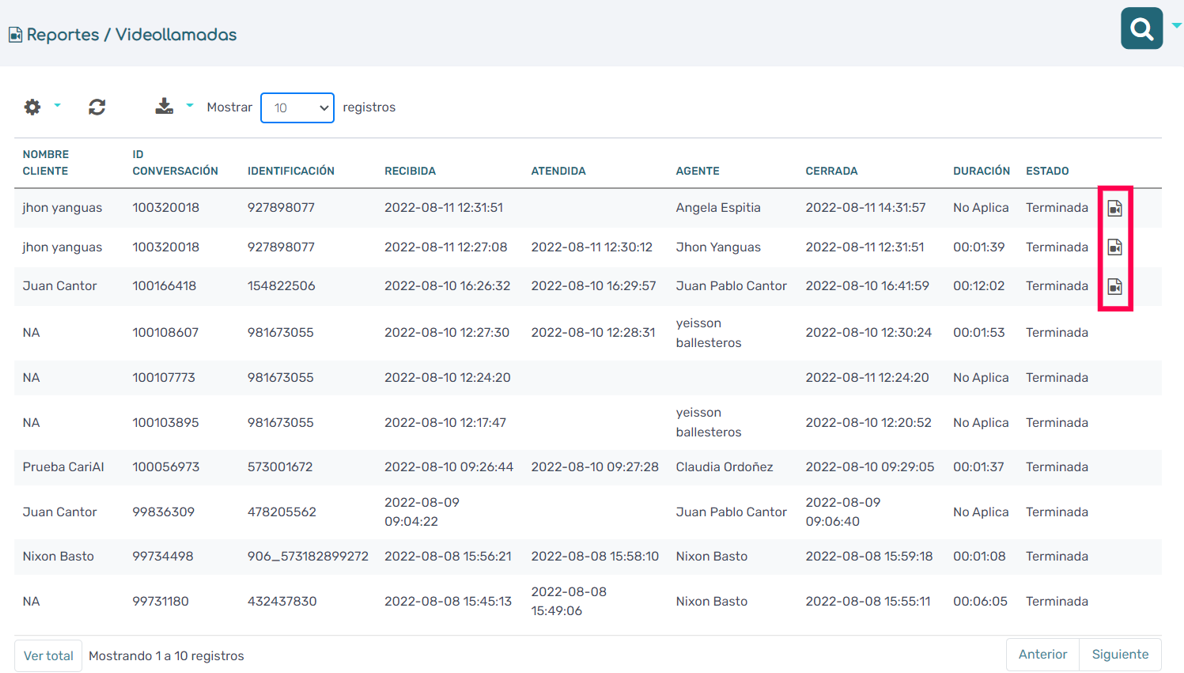
Task: Sort by RECIBIDA column header
Action: (x=410, y=171)
